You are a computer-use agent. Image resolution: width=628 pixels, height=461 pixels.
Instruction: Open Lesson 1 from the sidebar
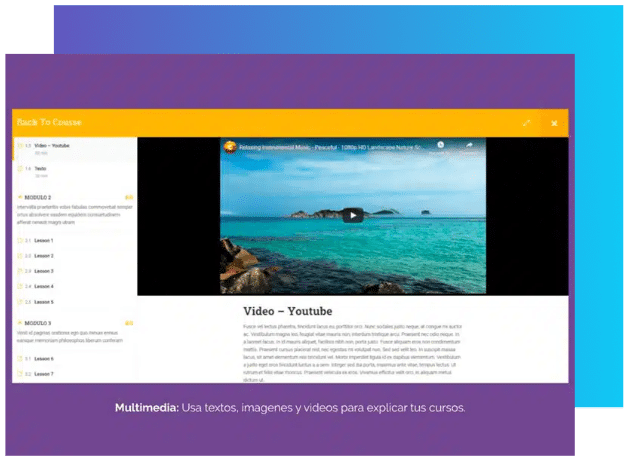click(44, 241)
